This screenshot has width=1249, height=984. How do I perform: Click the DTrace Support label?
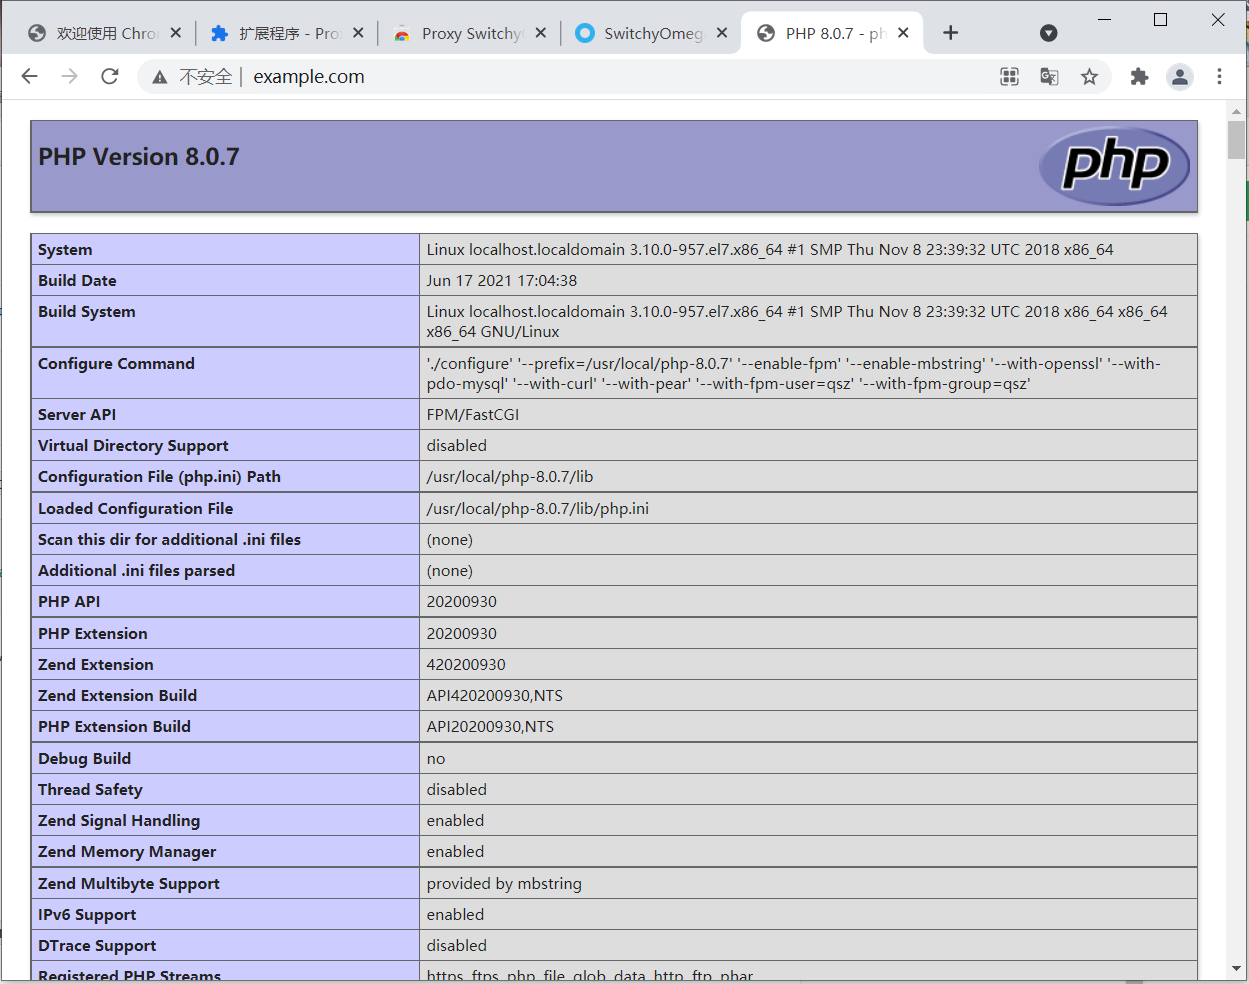[97, 946]
